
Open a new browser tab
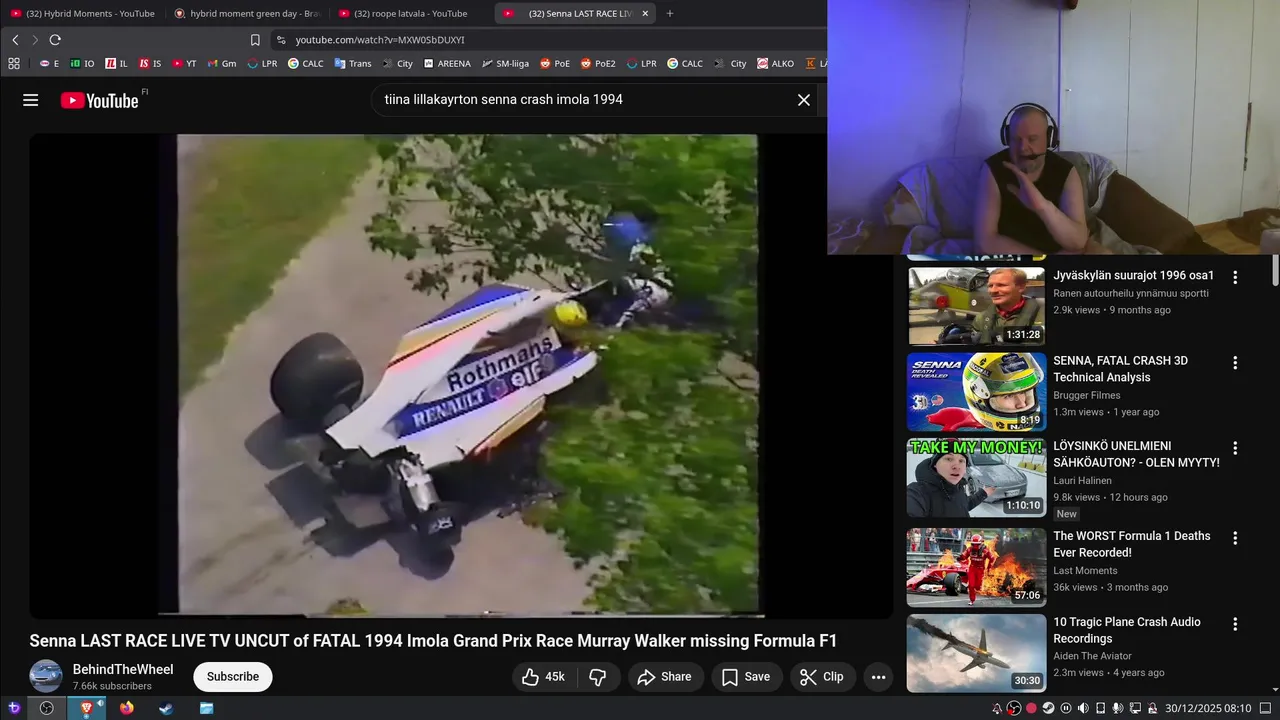[670, 13]
